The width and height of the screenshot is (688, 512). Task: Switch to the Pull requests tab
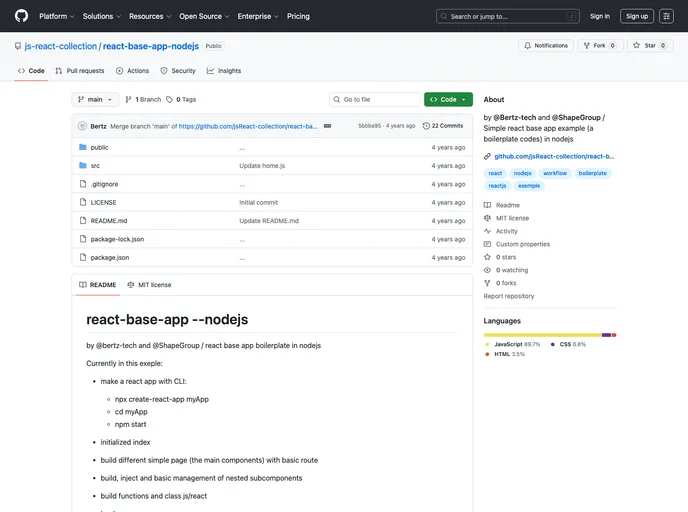[79, 71]
